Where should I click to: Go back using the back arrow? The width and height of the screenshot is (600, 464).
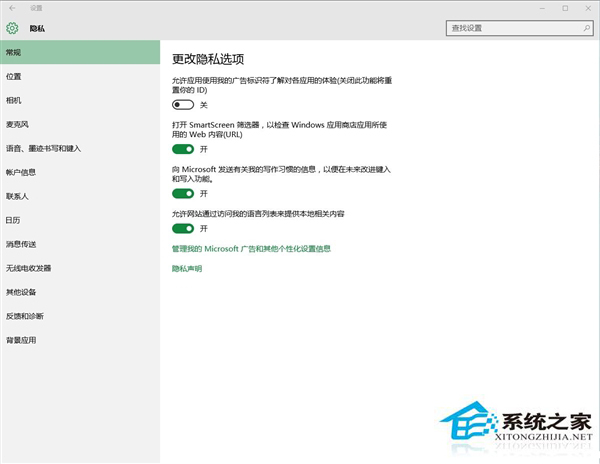pyautogui.click(x=12, y=8)
